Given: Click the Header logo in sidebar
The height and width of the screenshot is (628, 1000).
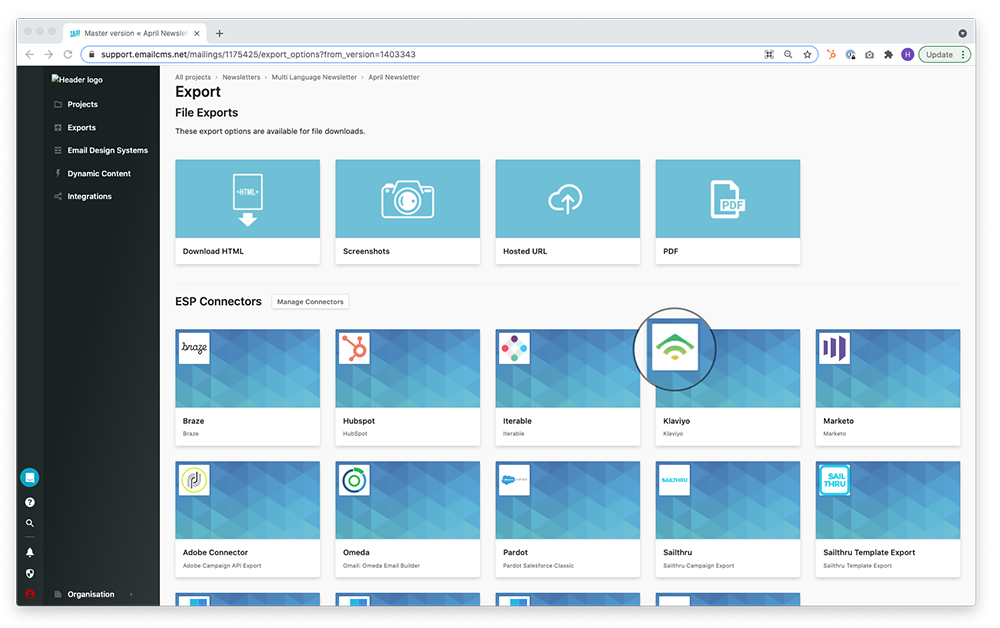Looking at the screenshot, I should [77, 80].
